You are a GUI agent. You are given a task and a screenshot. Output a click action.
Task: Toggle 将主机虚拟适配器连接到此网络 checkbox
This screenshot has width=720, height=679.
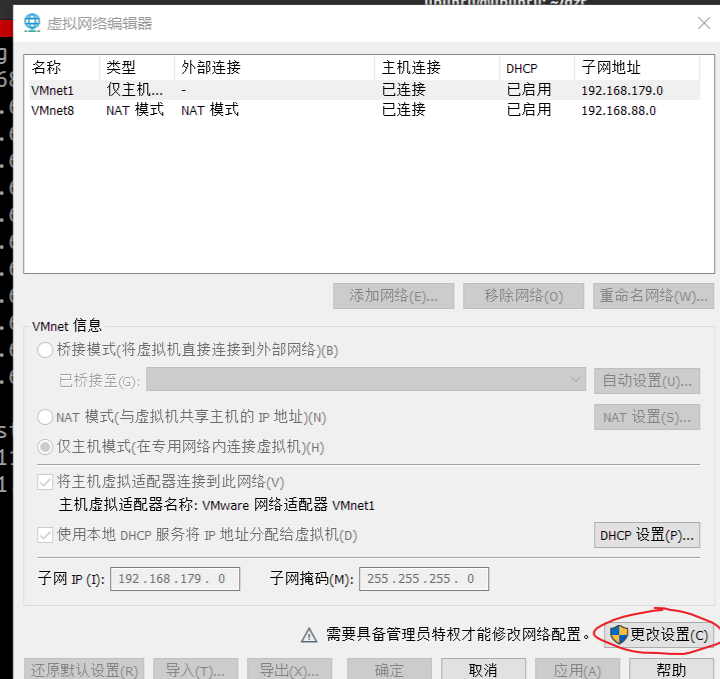tap(45, 482)
